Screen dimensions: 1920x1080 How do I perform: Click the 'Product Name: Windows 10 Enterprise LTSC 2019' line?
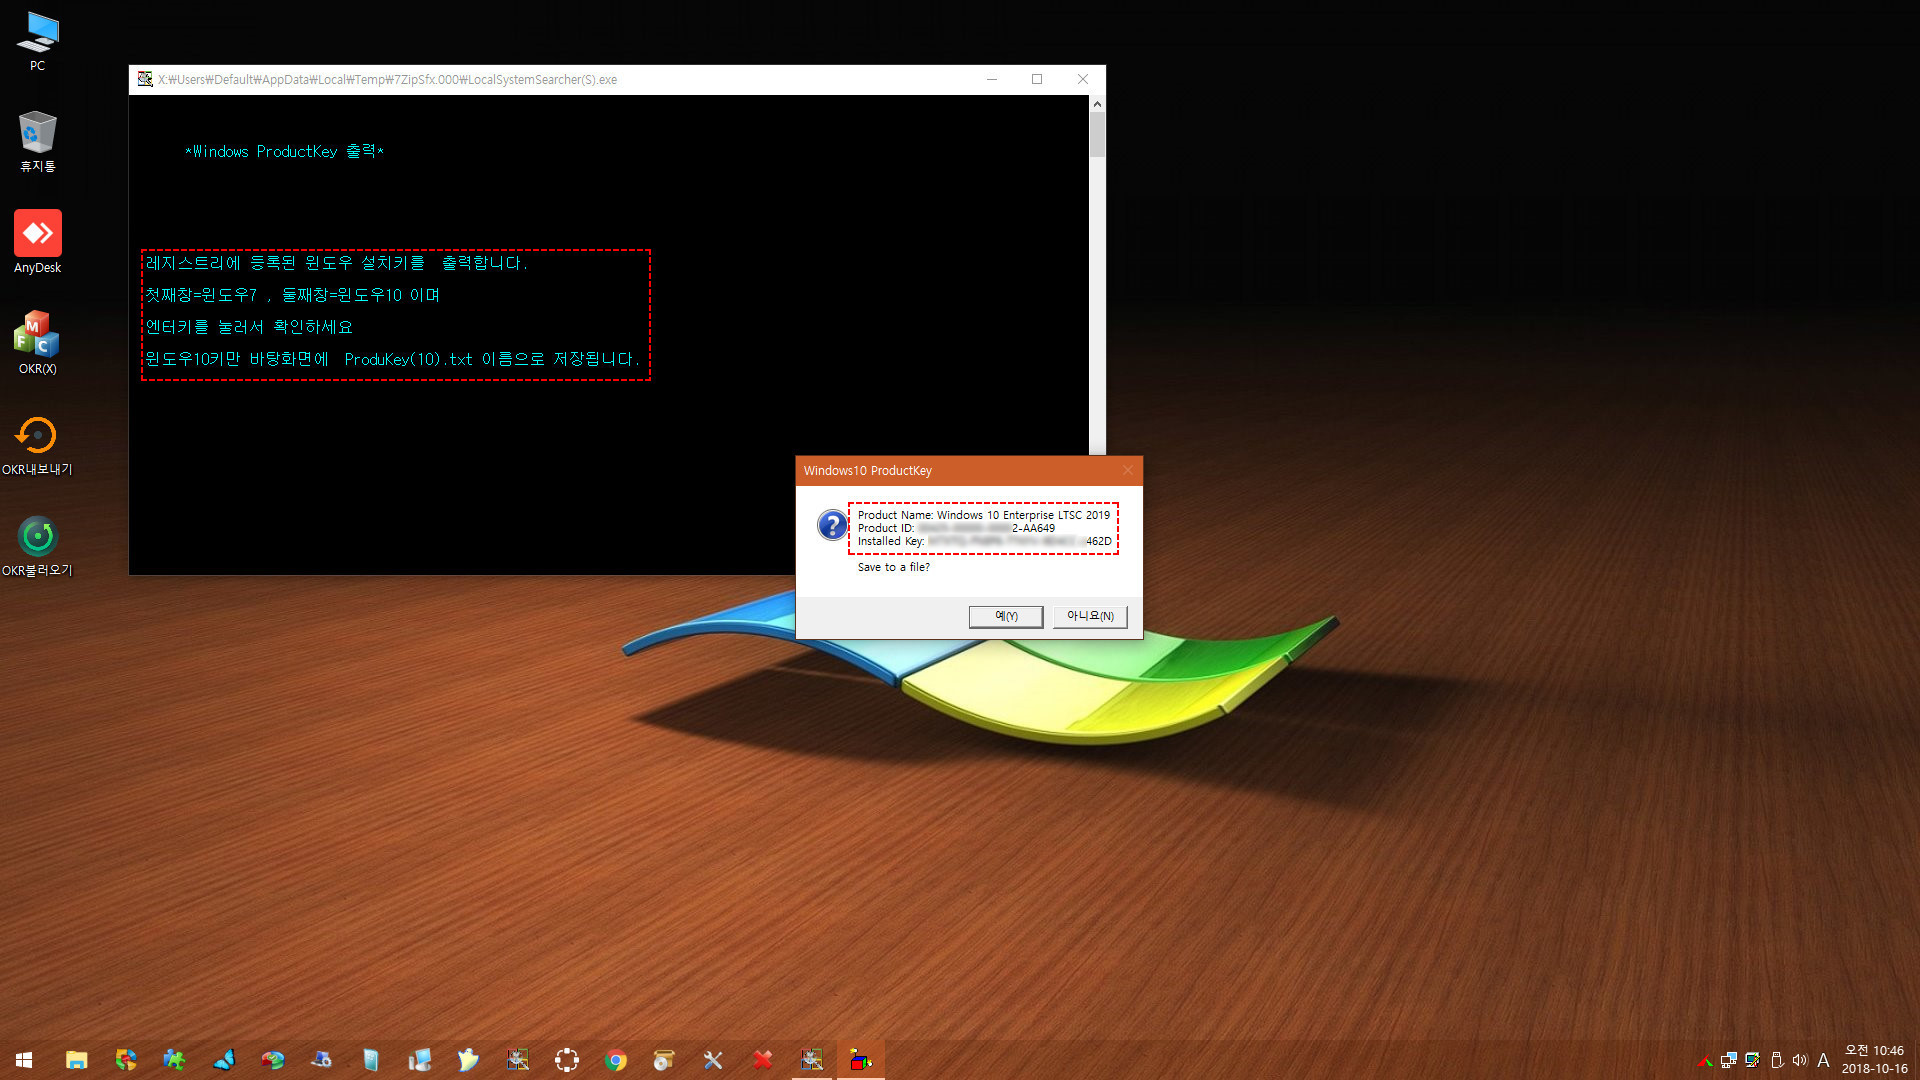[983, 515]
